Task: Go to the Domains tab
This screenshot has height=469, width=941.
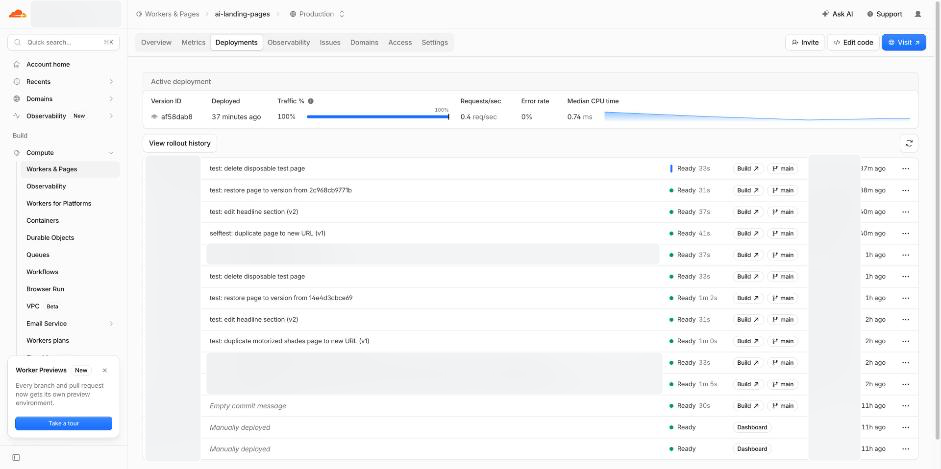Action: pos(364,43)
